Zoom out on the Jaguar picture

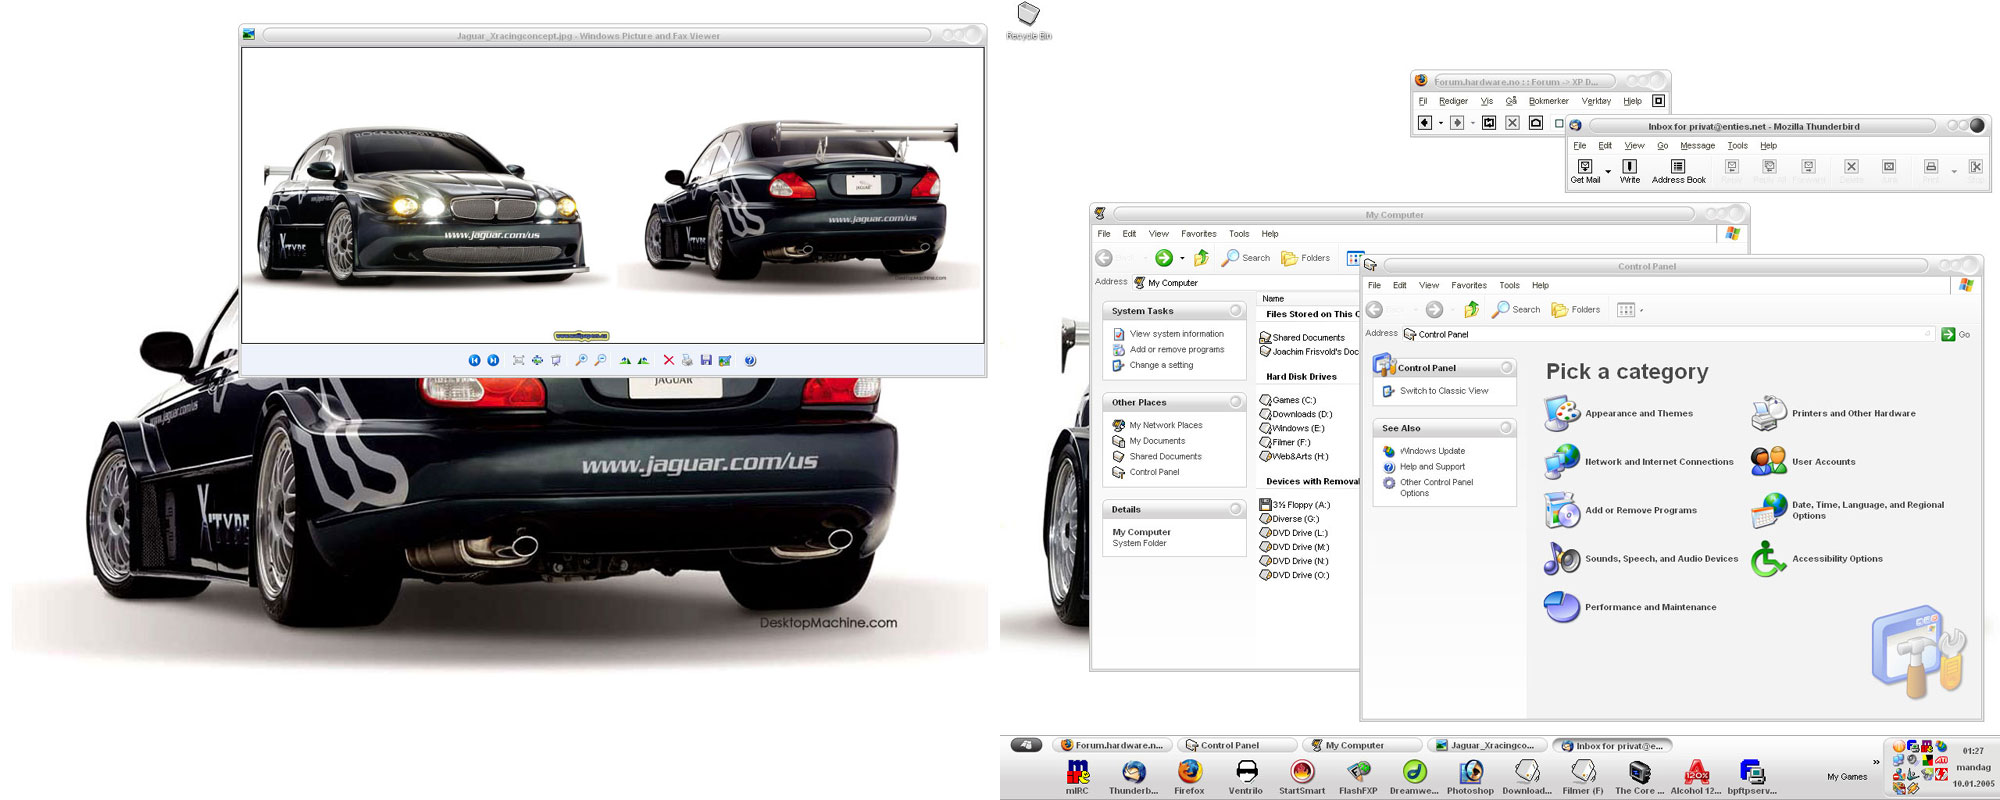[600, 360]
